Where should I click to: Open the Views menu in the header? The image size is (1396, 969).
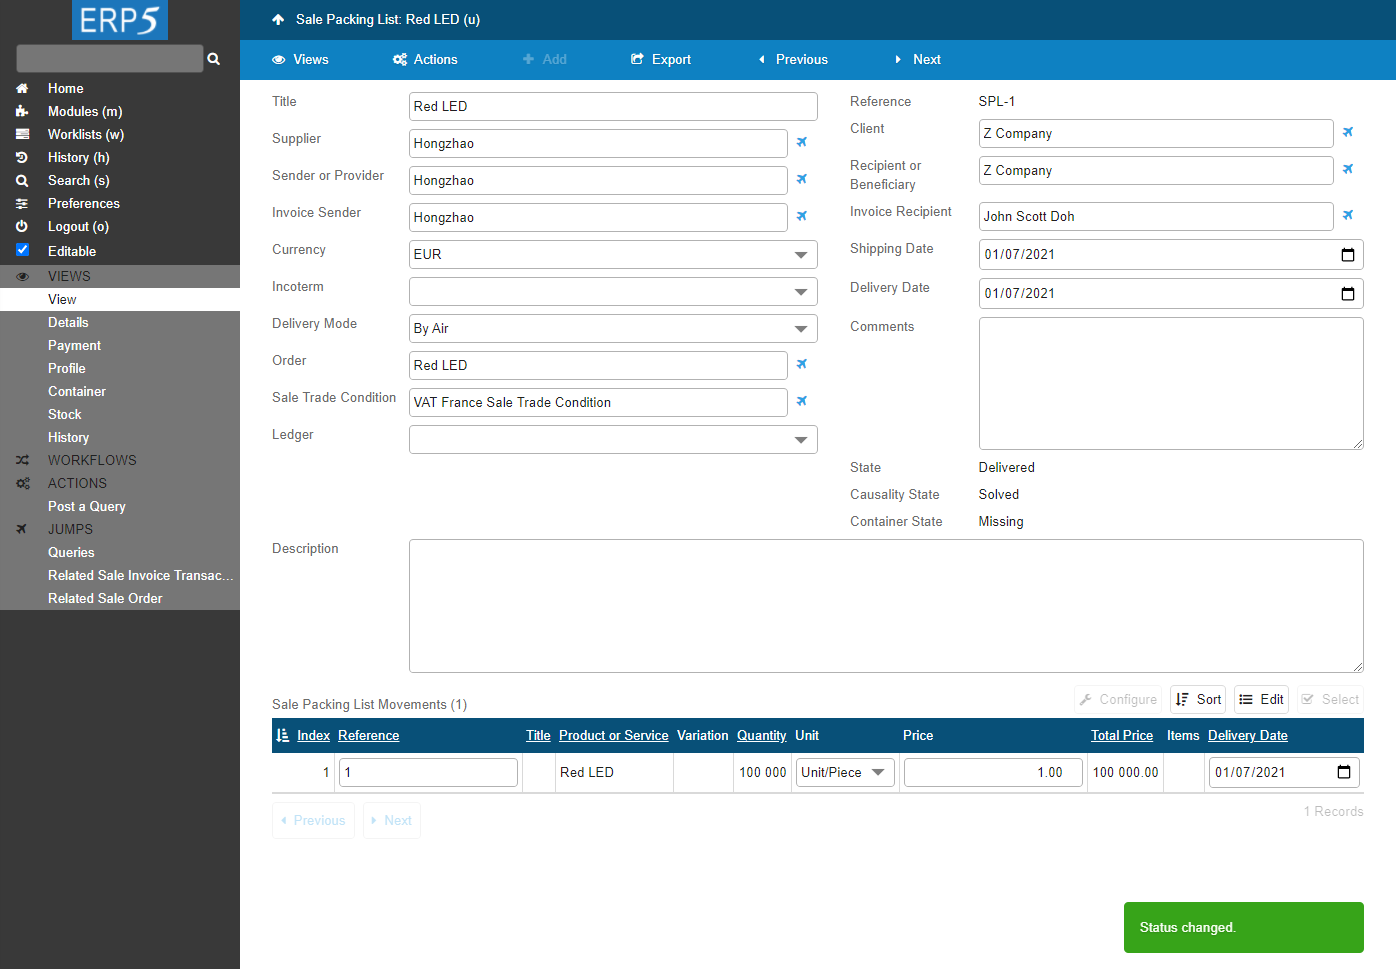click(x=300, y=59)
